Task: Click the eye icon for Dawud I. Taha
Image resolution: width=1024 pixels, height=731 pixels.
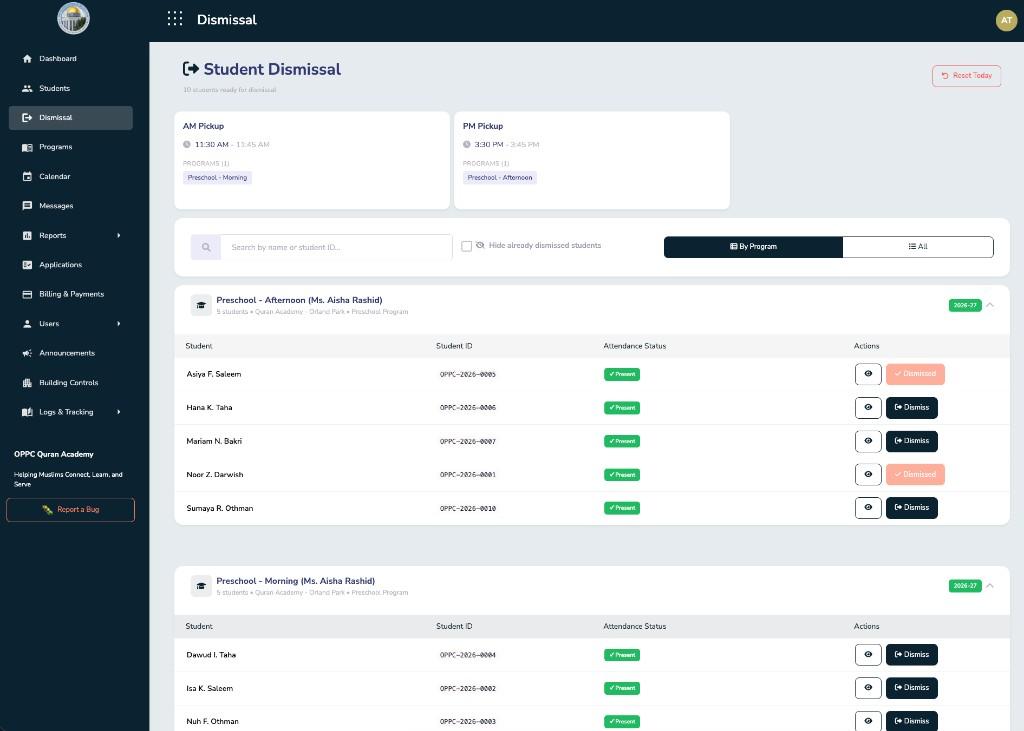Action: click(868, 655)
